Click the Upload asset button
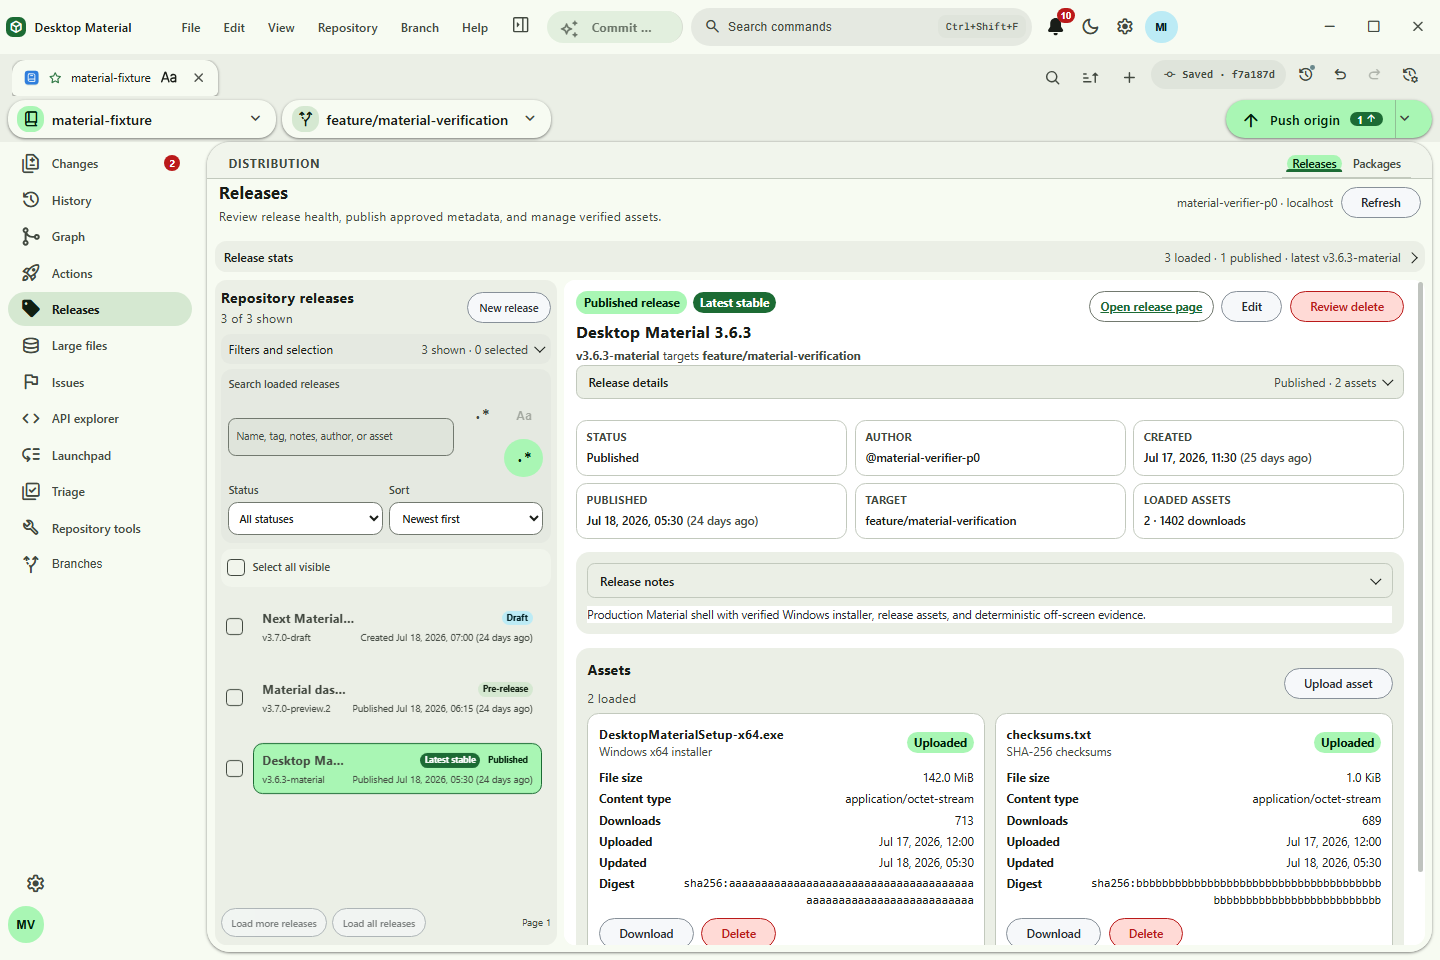This screenshot has width=1440, height=960. (1338, 684)
